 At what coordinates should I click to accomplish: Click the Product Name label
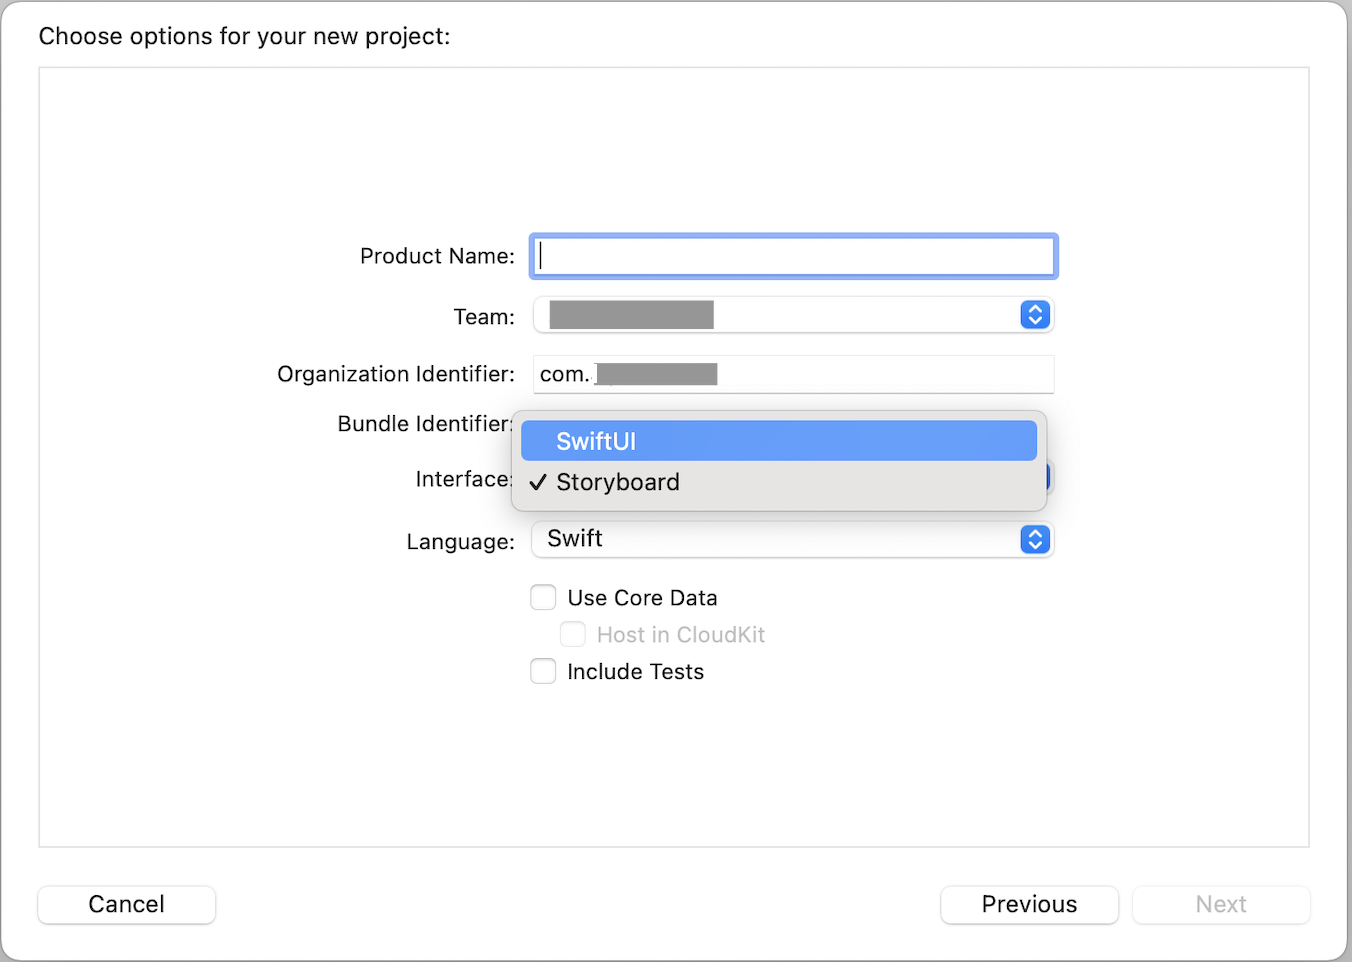(x=437, y=257)
